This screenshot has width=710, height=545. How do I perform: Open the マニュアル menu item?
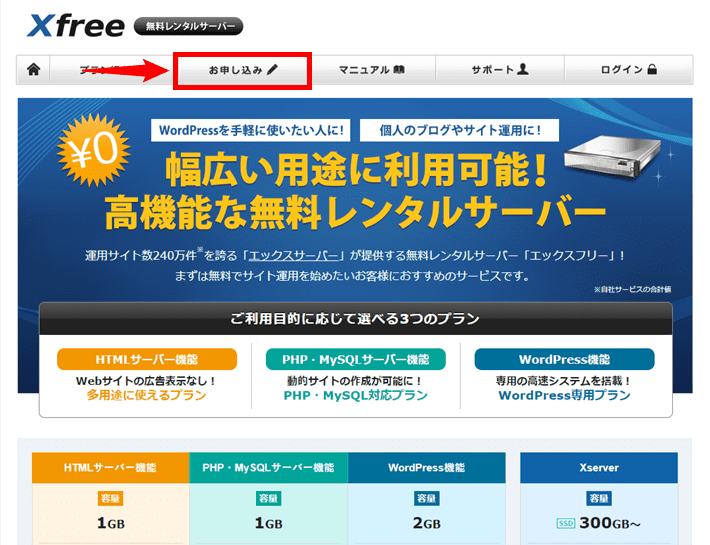372,70
